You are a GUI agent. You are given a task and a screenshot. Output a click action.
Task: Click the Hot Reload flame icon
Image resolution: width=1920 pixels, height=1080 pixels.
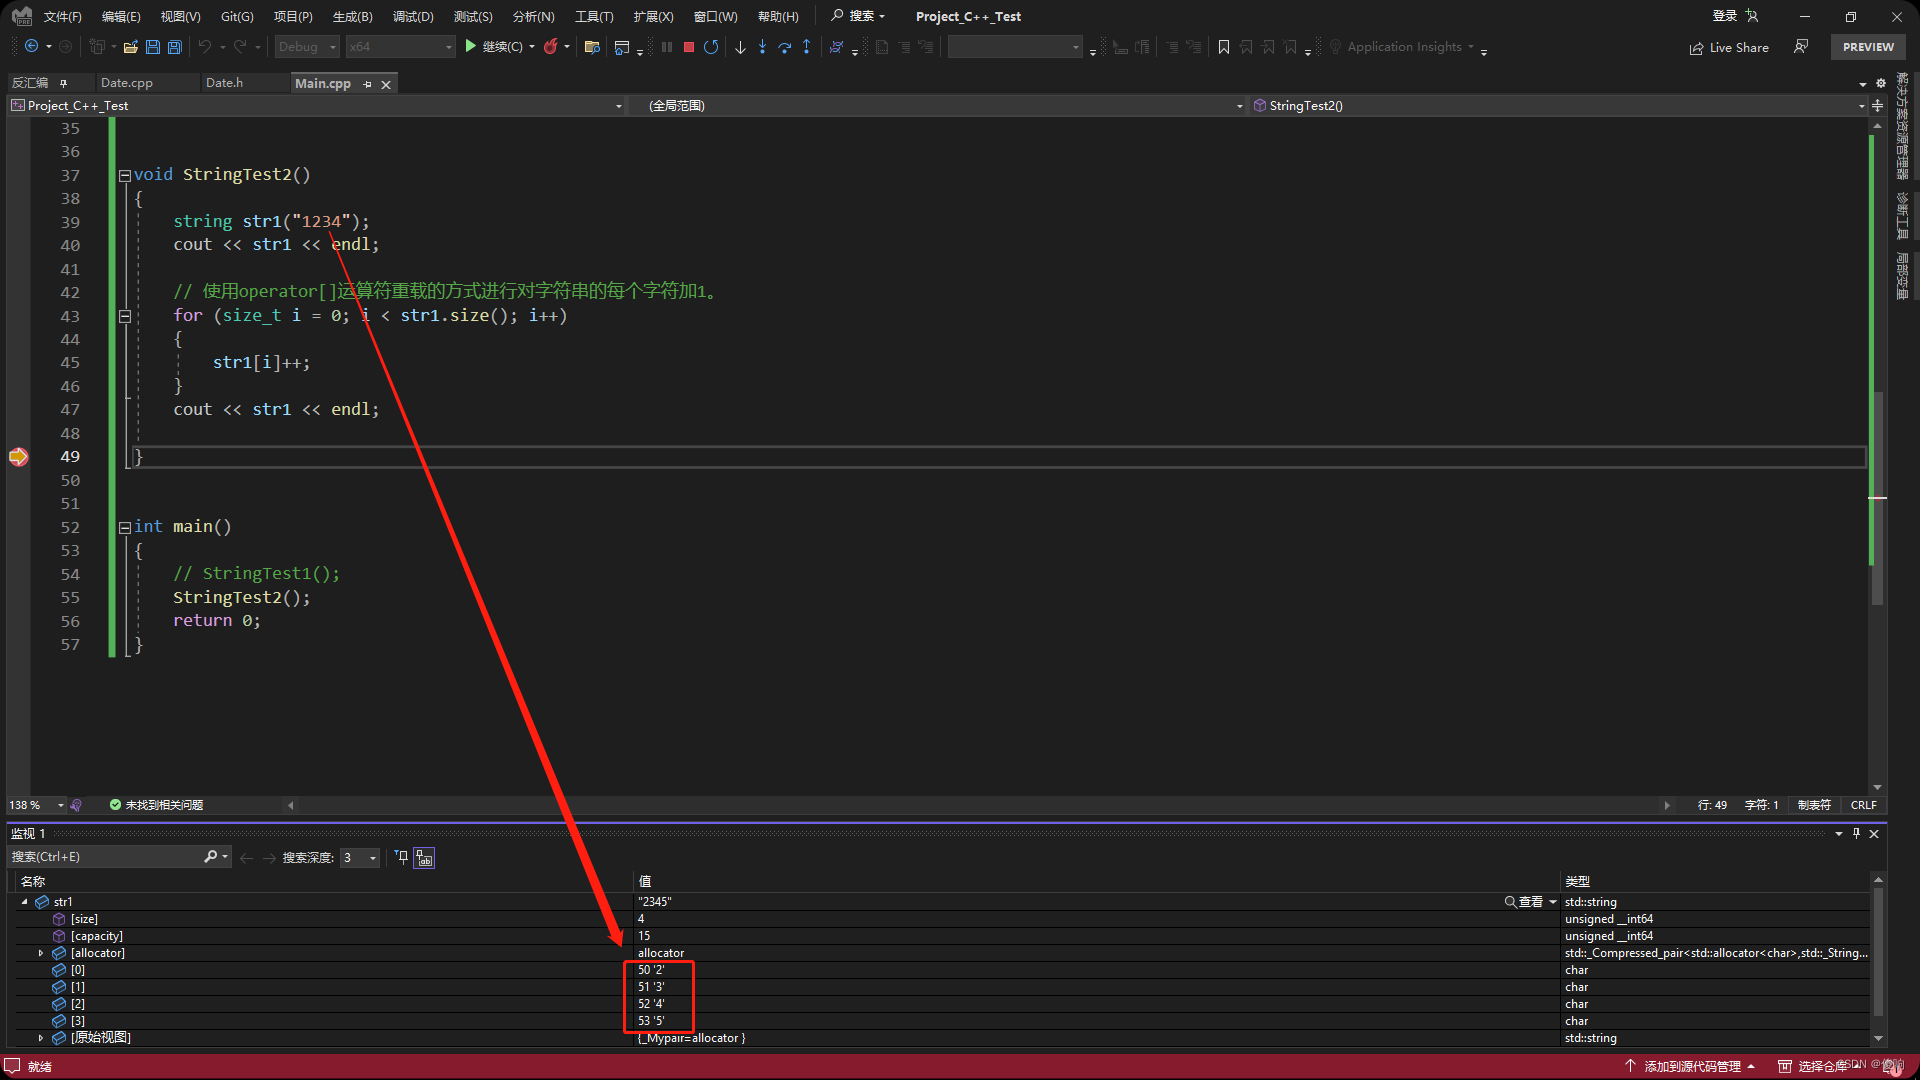(550, 47)
